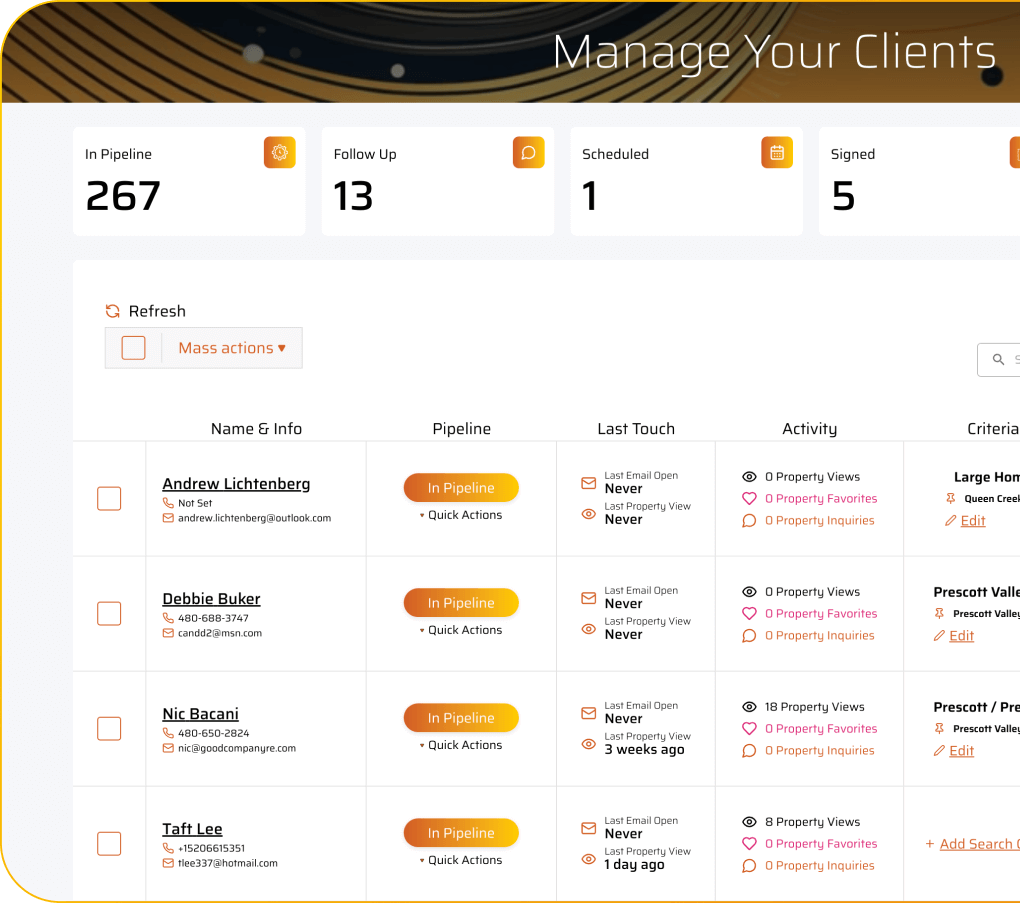Viewport: 1020px width, 903px height.
Task: Click inside the search input field
Action: click(x=1012, y=359)
